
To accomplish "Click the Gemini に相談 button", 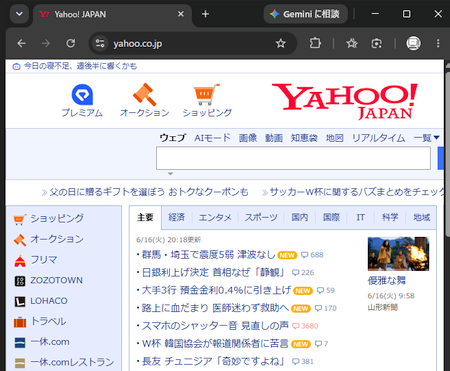I will [x=306, y=14].
